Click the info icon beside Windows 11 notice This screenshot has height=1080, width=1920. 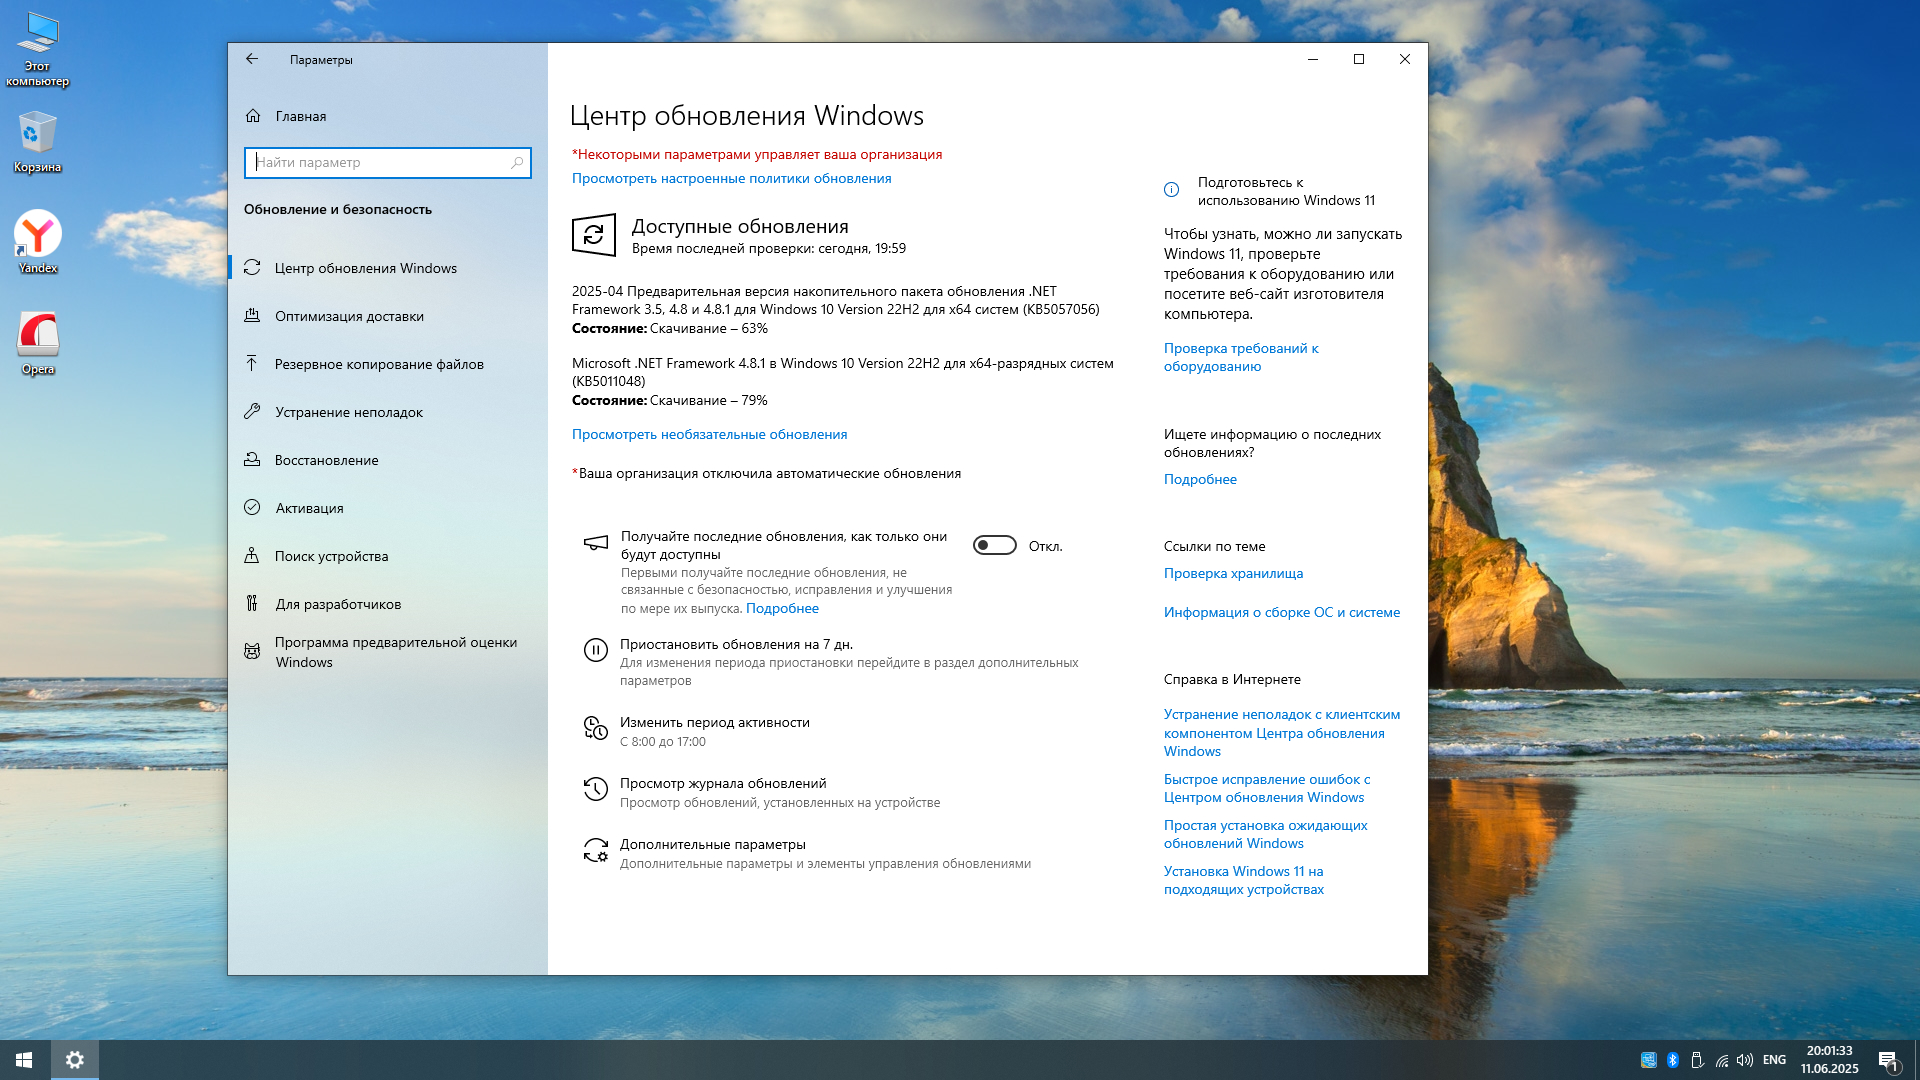click(1172, 190)
